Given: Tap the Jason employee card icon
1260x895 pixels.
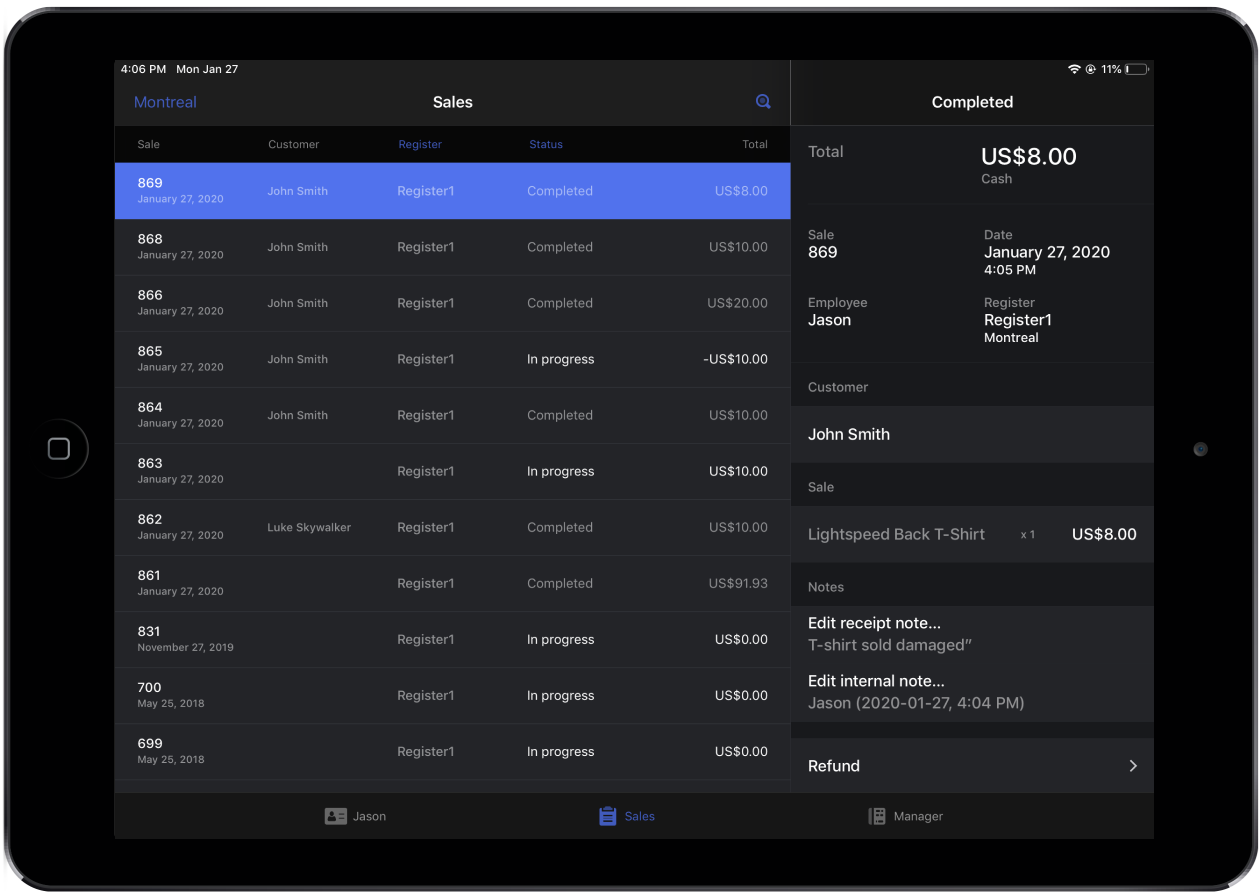Looking at the screenshot, I should point(336,816).
